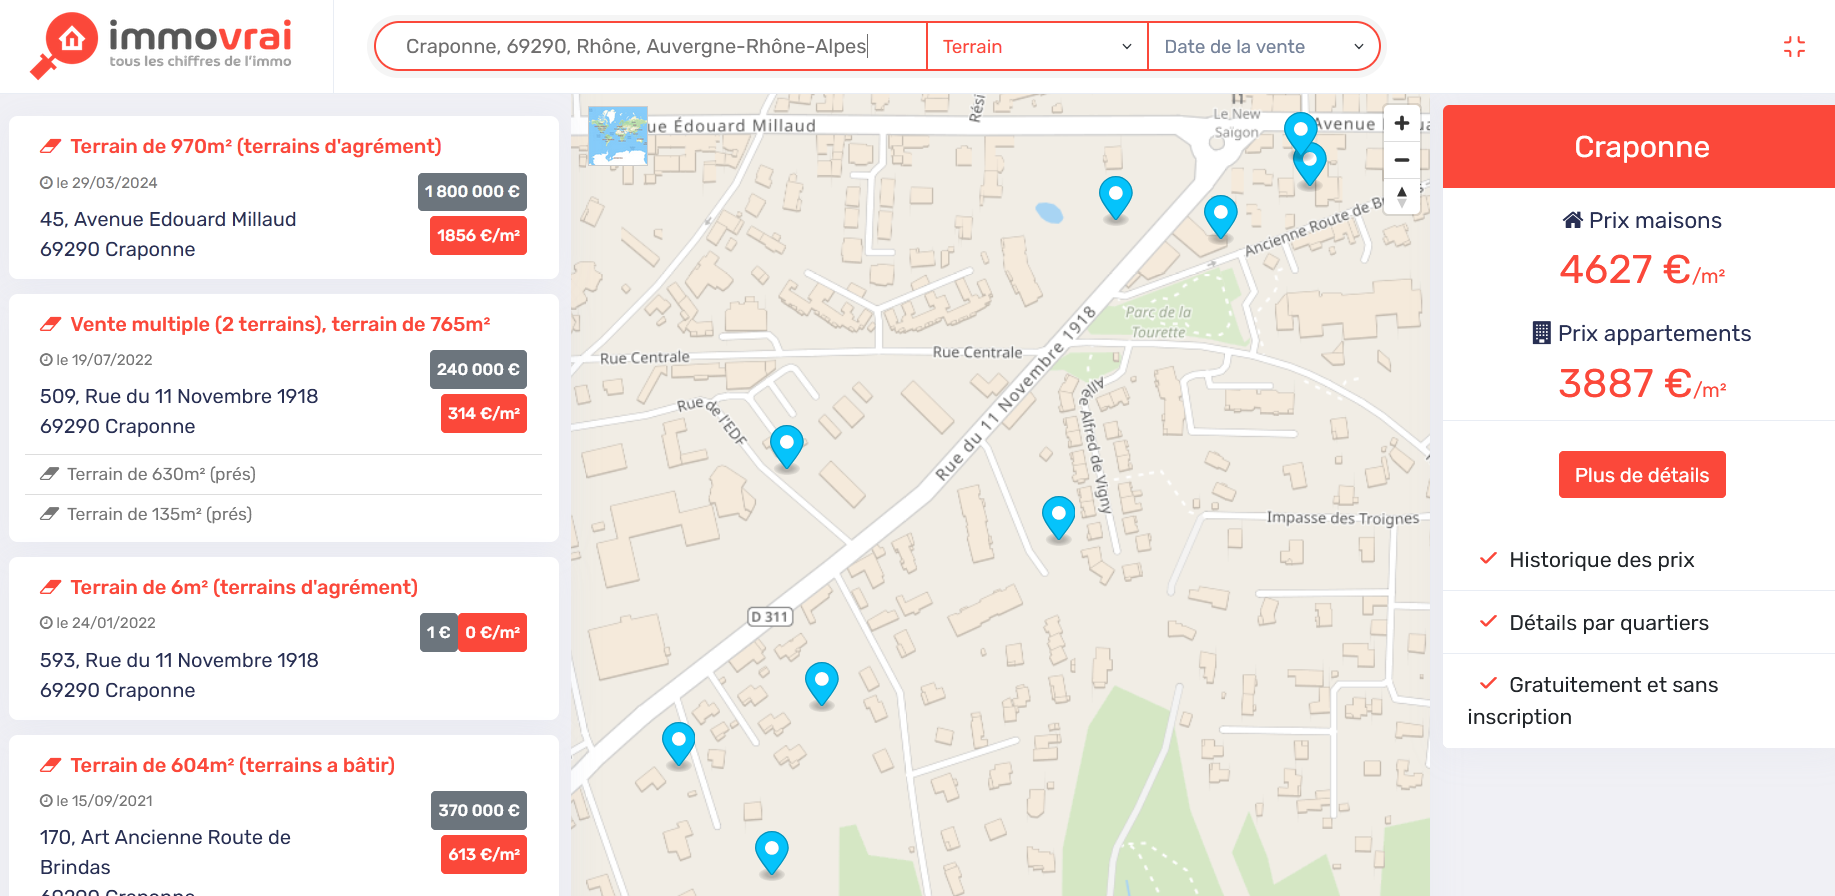Switch map layer via world thumbnail
Image resolution: width=1835 pixels, height=896 pixels.
pyautogui.click(x=617, y=135)
